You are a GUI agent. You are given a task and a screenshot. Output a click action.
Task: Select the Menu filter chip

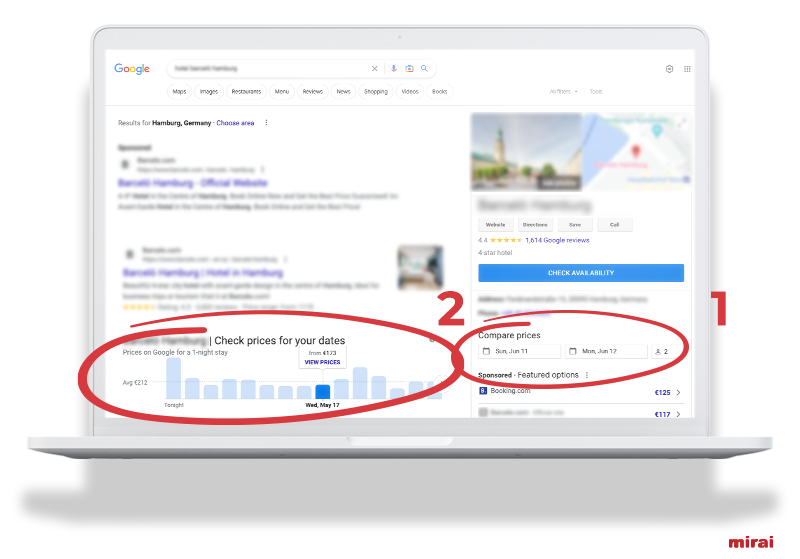coord(282,91)
